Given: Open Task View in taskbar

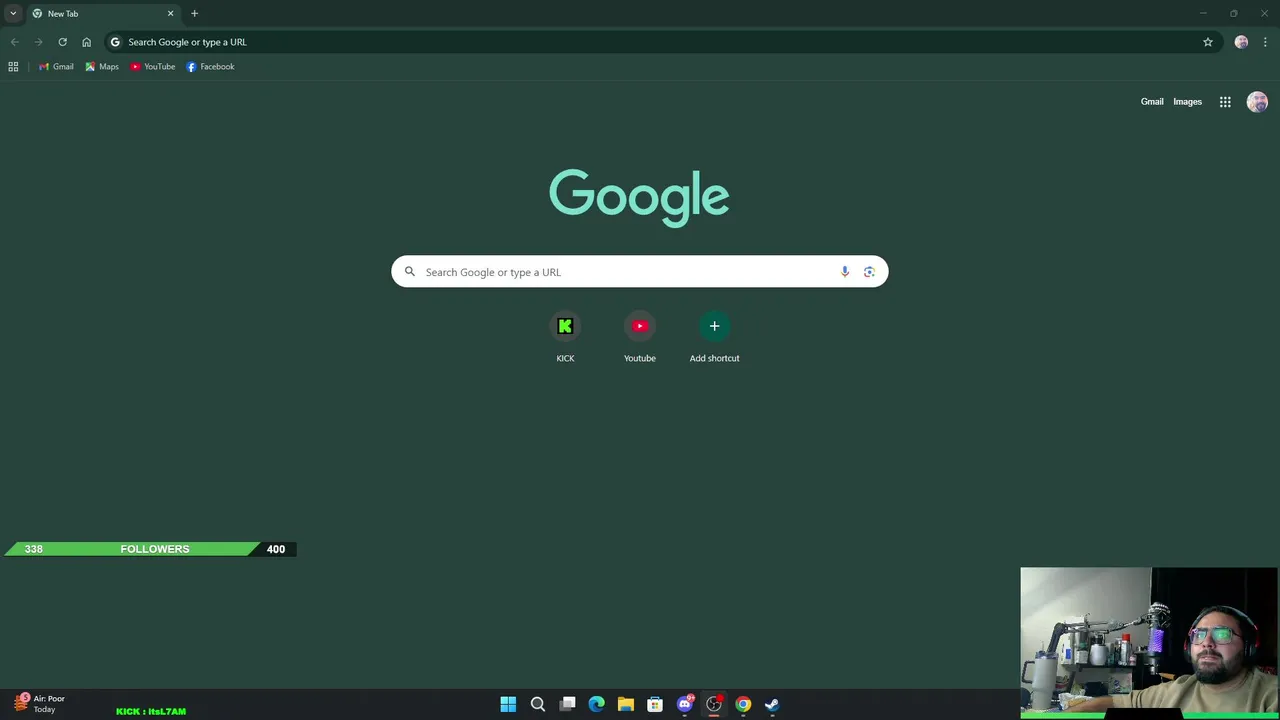Looking at the screenshot, I should pyautogui.click(x=567, y=704).
